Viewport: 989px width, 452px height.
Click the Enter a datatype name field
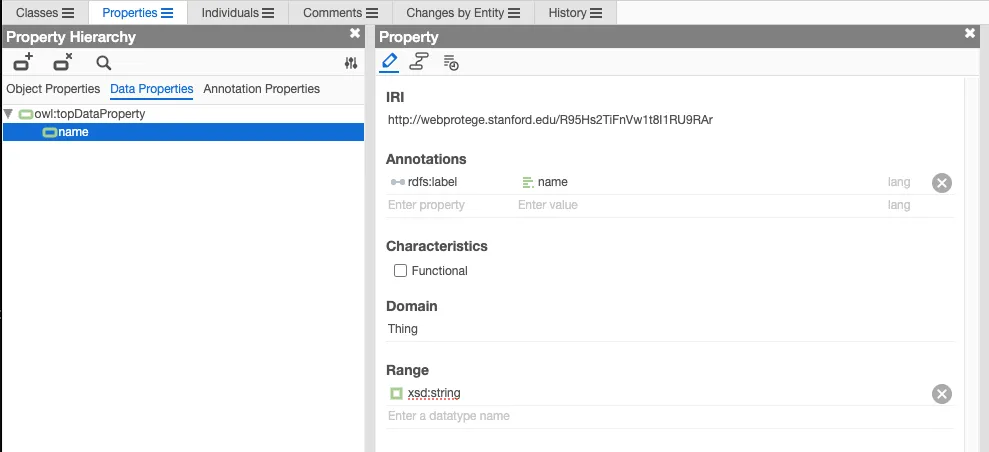[x=670, y=416]
